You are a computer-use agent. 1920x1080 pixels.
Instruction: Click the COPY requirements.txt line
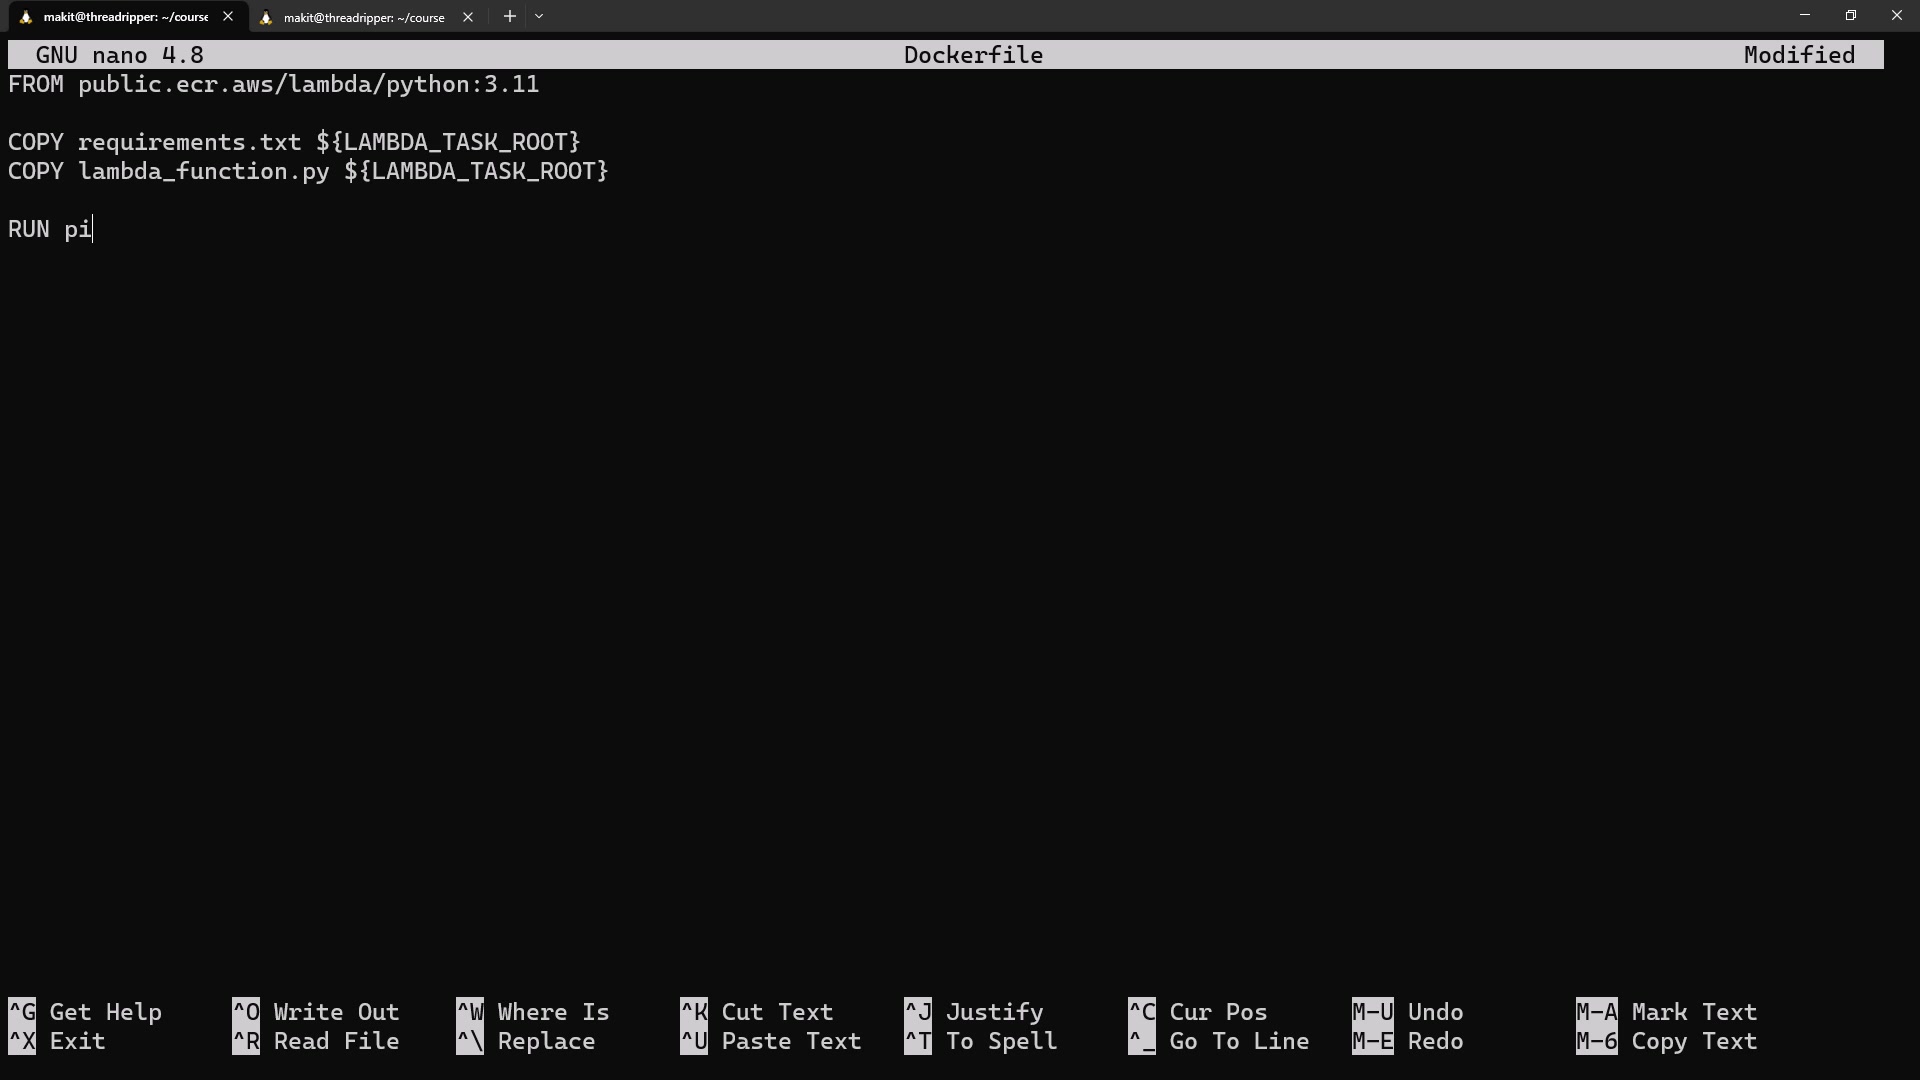(x=294, y=142)
